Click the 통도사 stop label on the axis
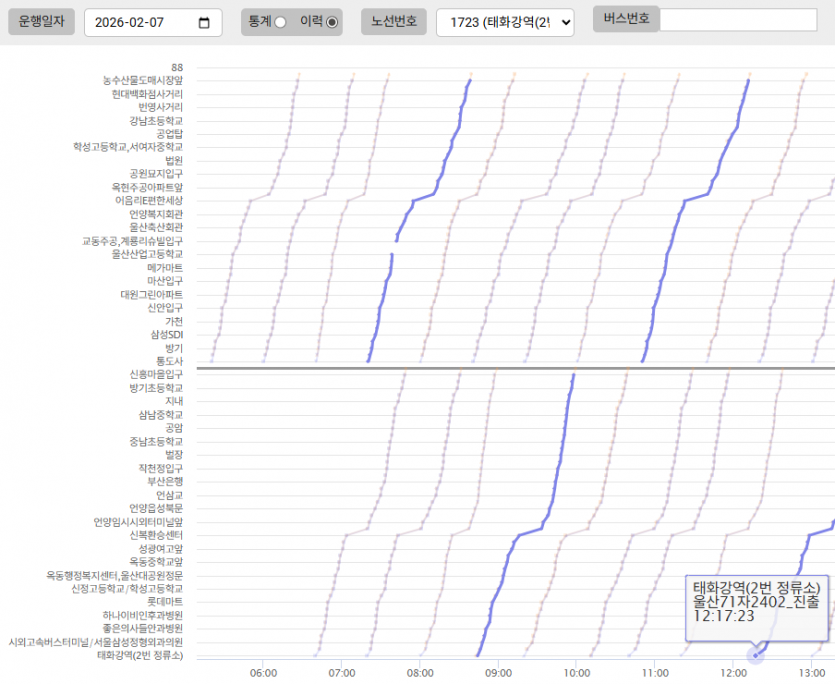This screenshot has height=684, width=835. 168,360
